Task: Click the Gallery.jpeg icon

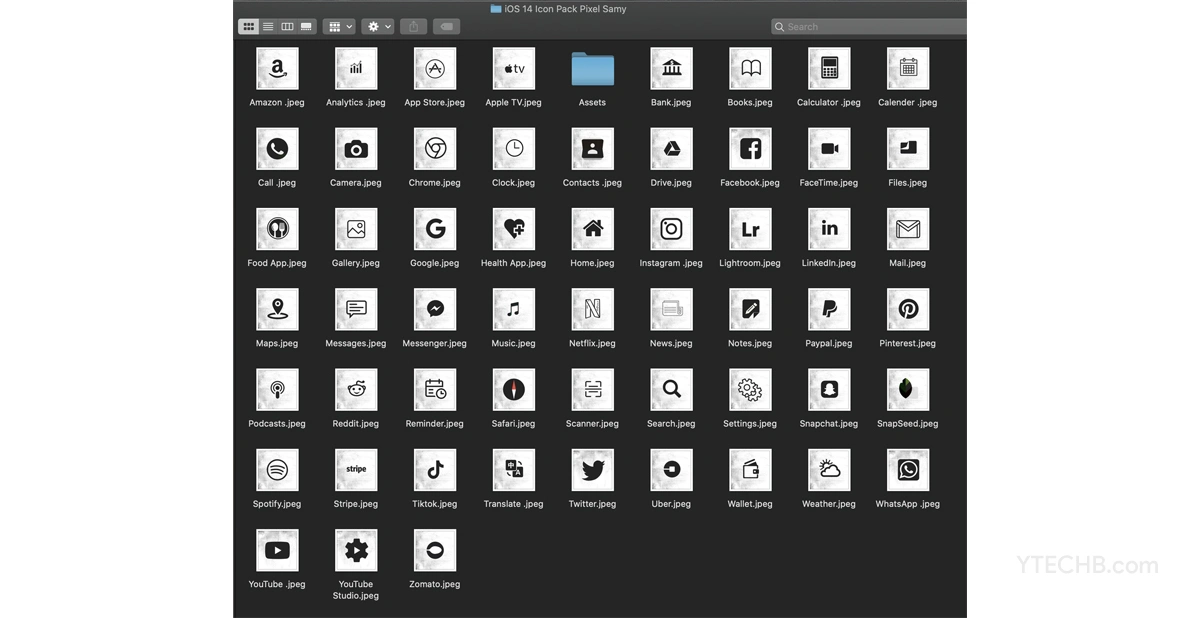Action: point(356,229)
